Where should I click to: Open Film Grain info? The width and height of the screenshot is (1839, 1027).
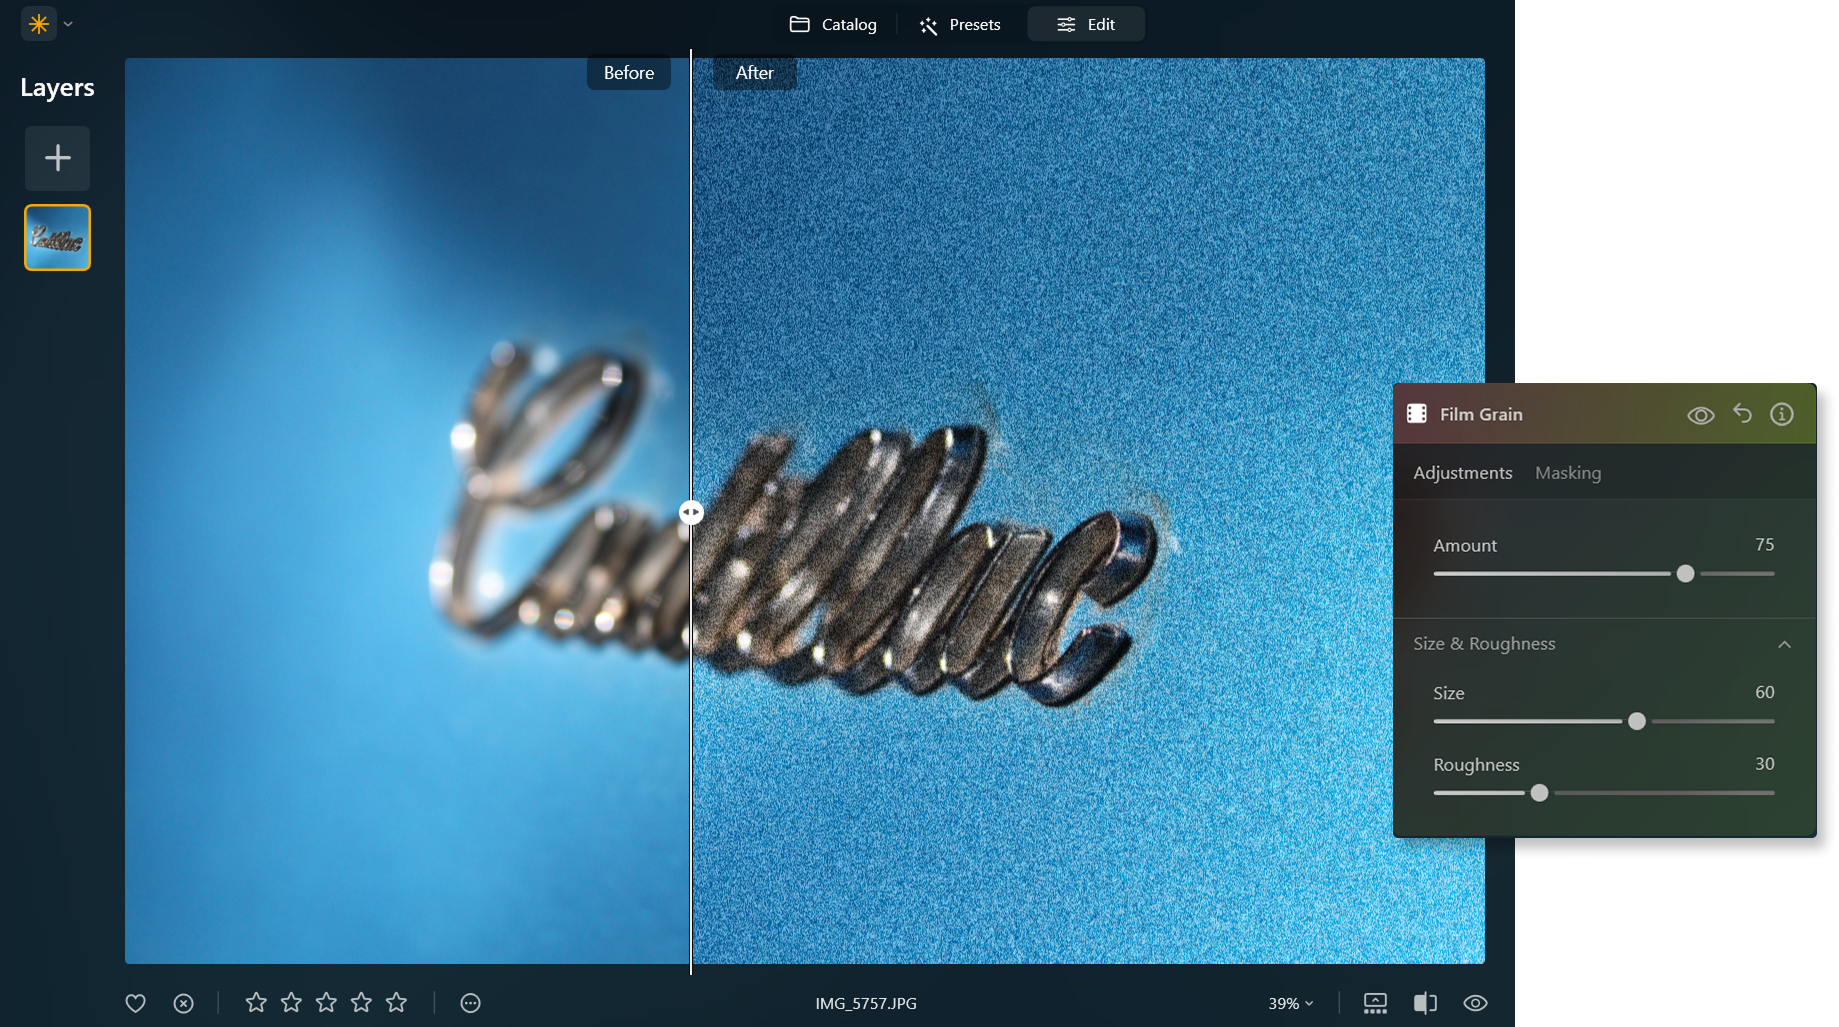pos(1781,414)
